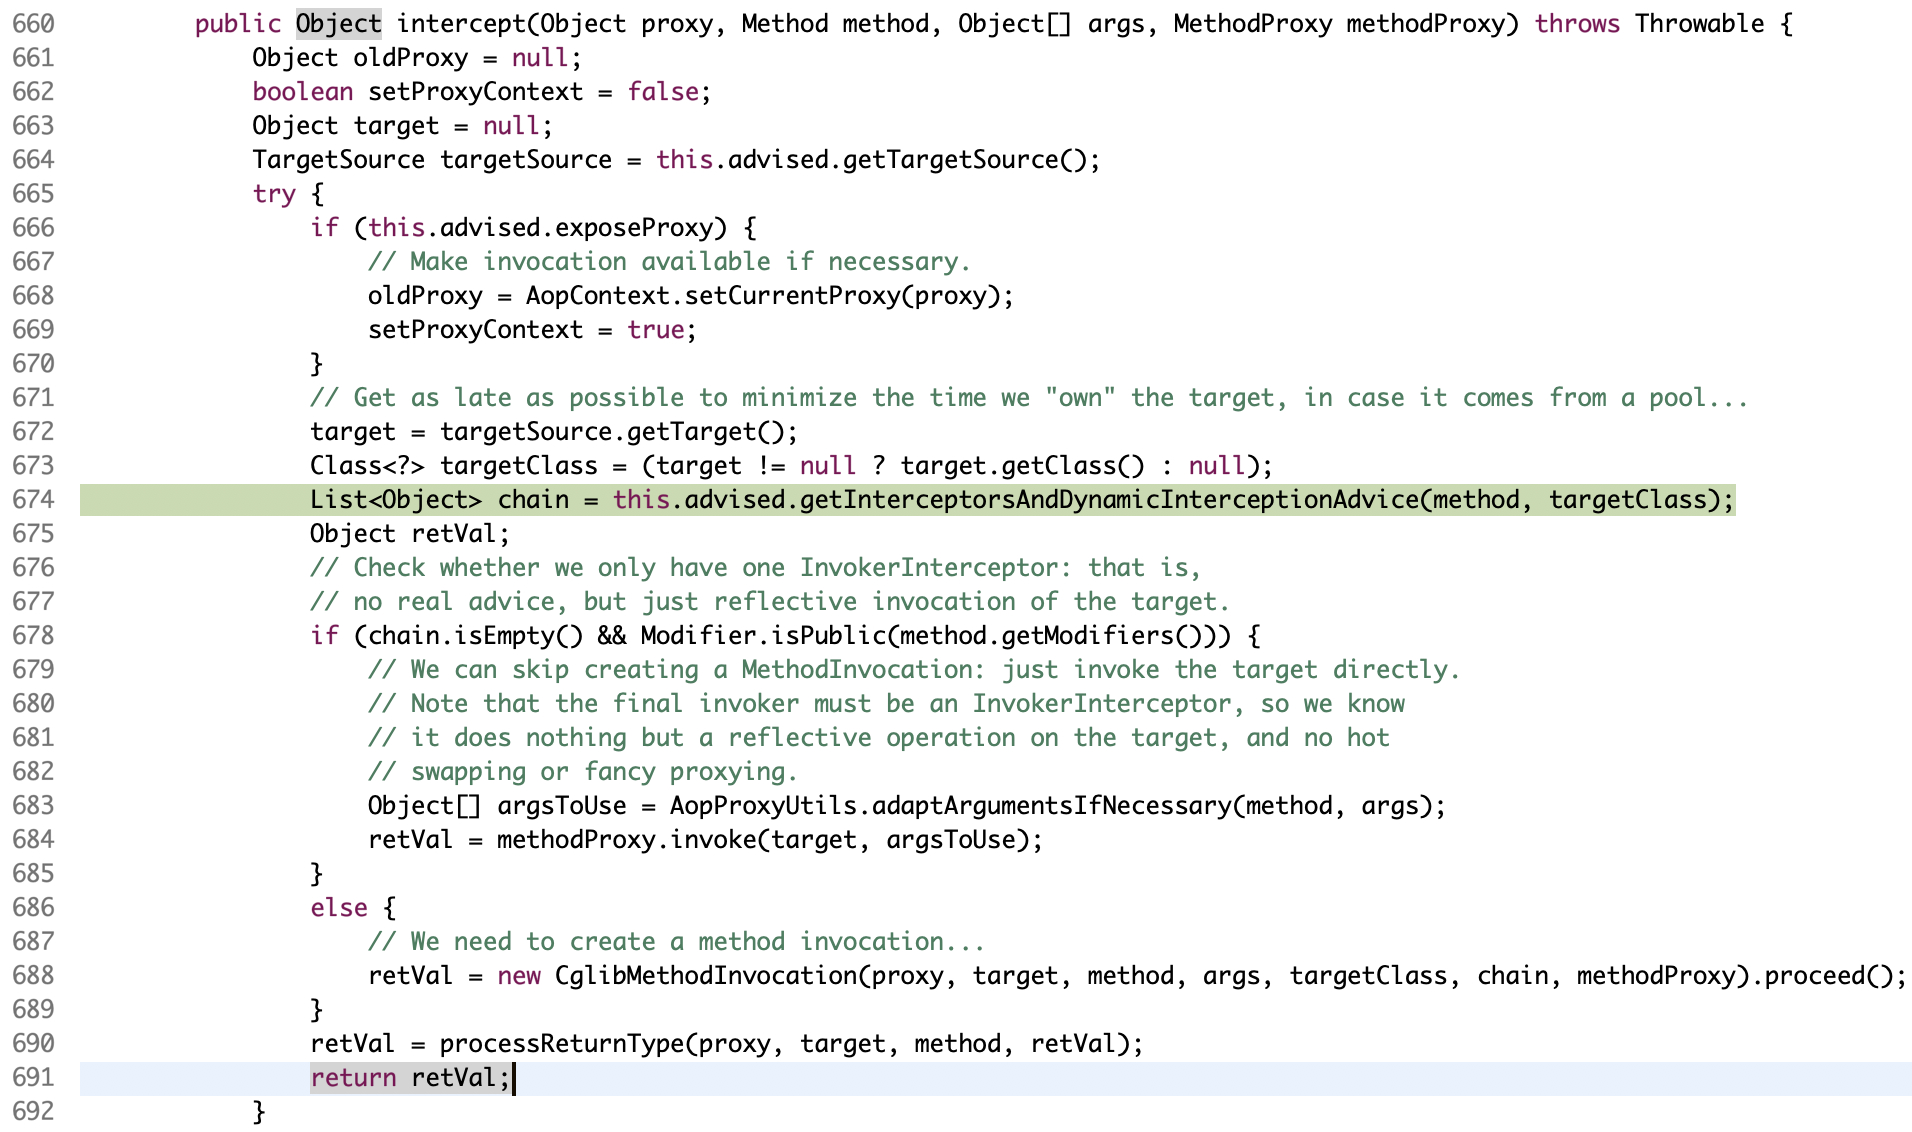This screenshot has height=1132, width=1912.
Task: Click 'methodProxy.invoke' on line 684
Action: [x=626, y=840]
